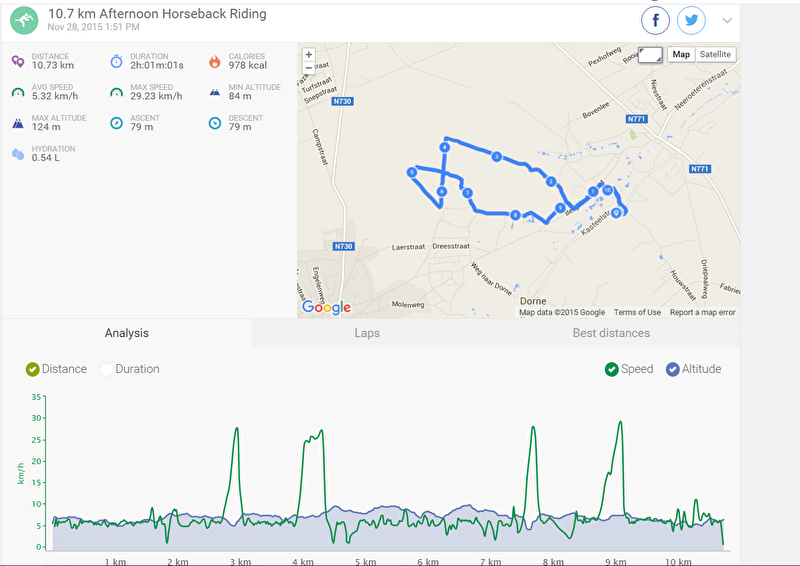
Task: Expand the workout options chevron menu
Action: click(727, 20)
